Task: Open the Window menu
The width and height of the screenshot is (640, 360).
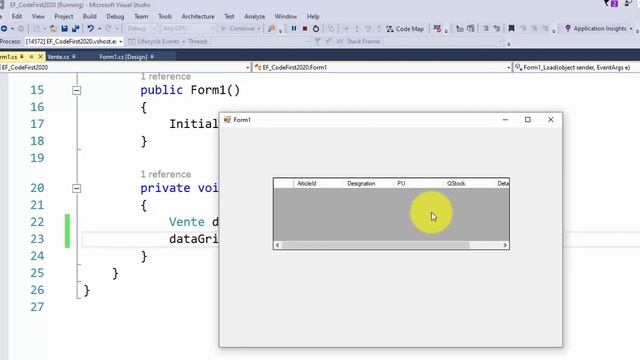Action: coord(285,16)
